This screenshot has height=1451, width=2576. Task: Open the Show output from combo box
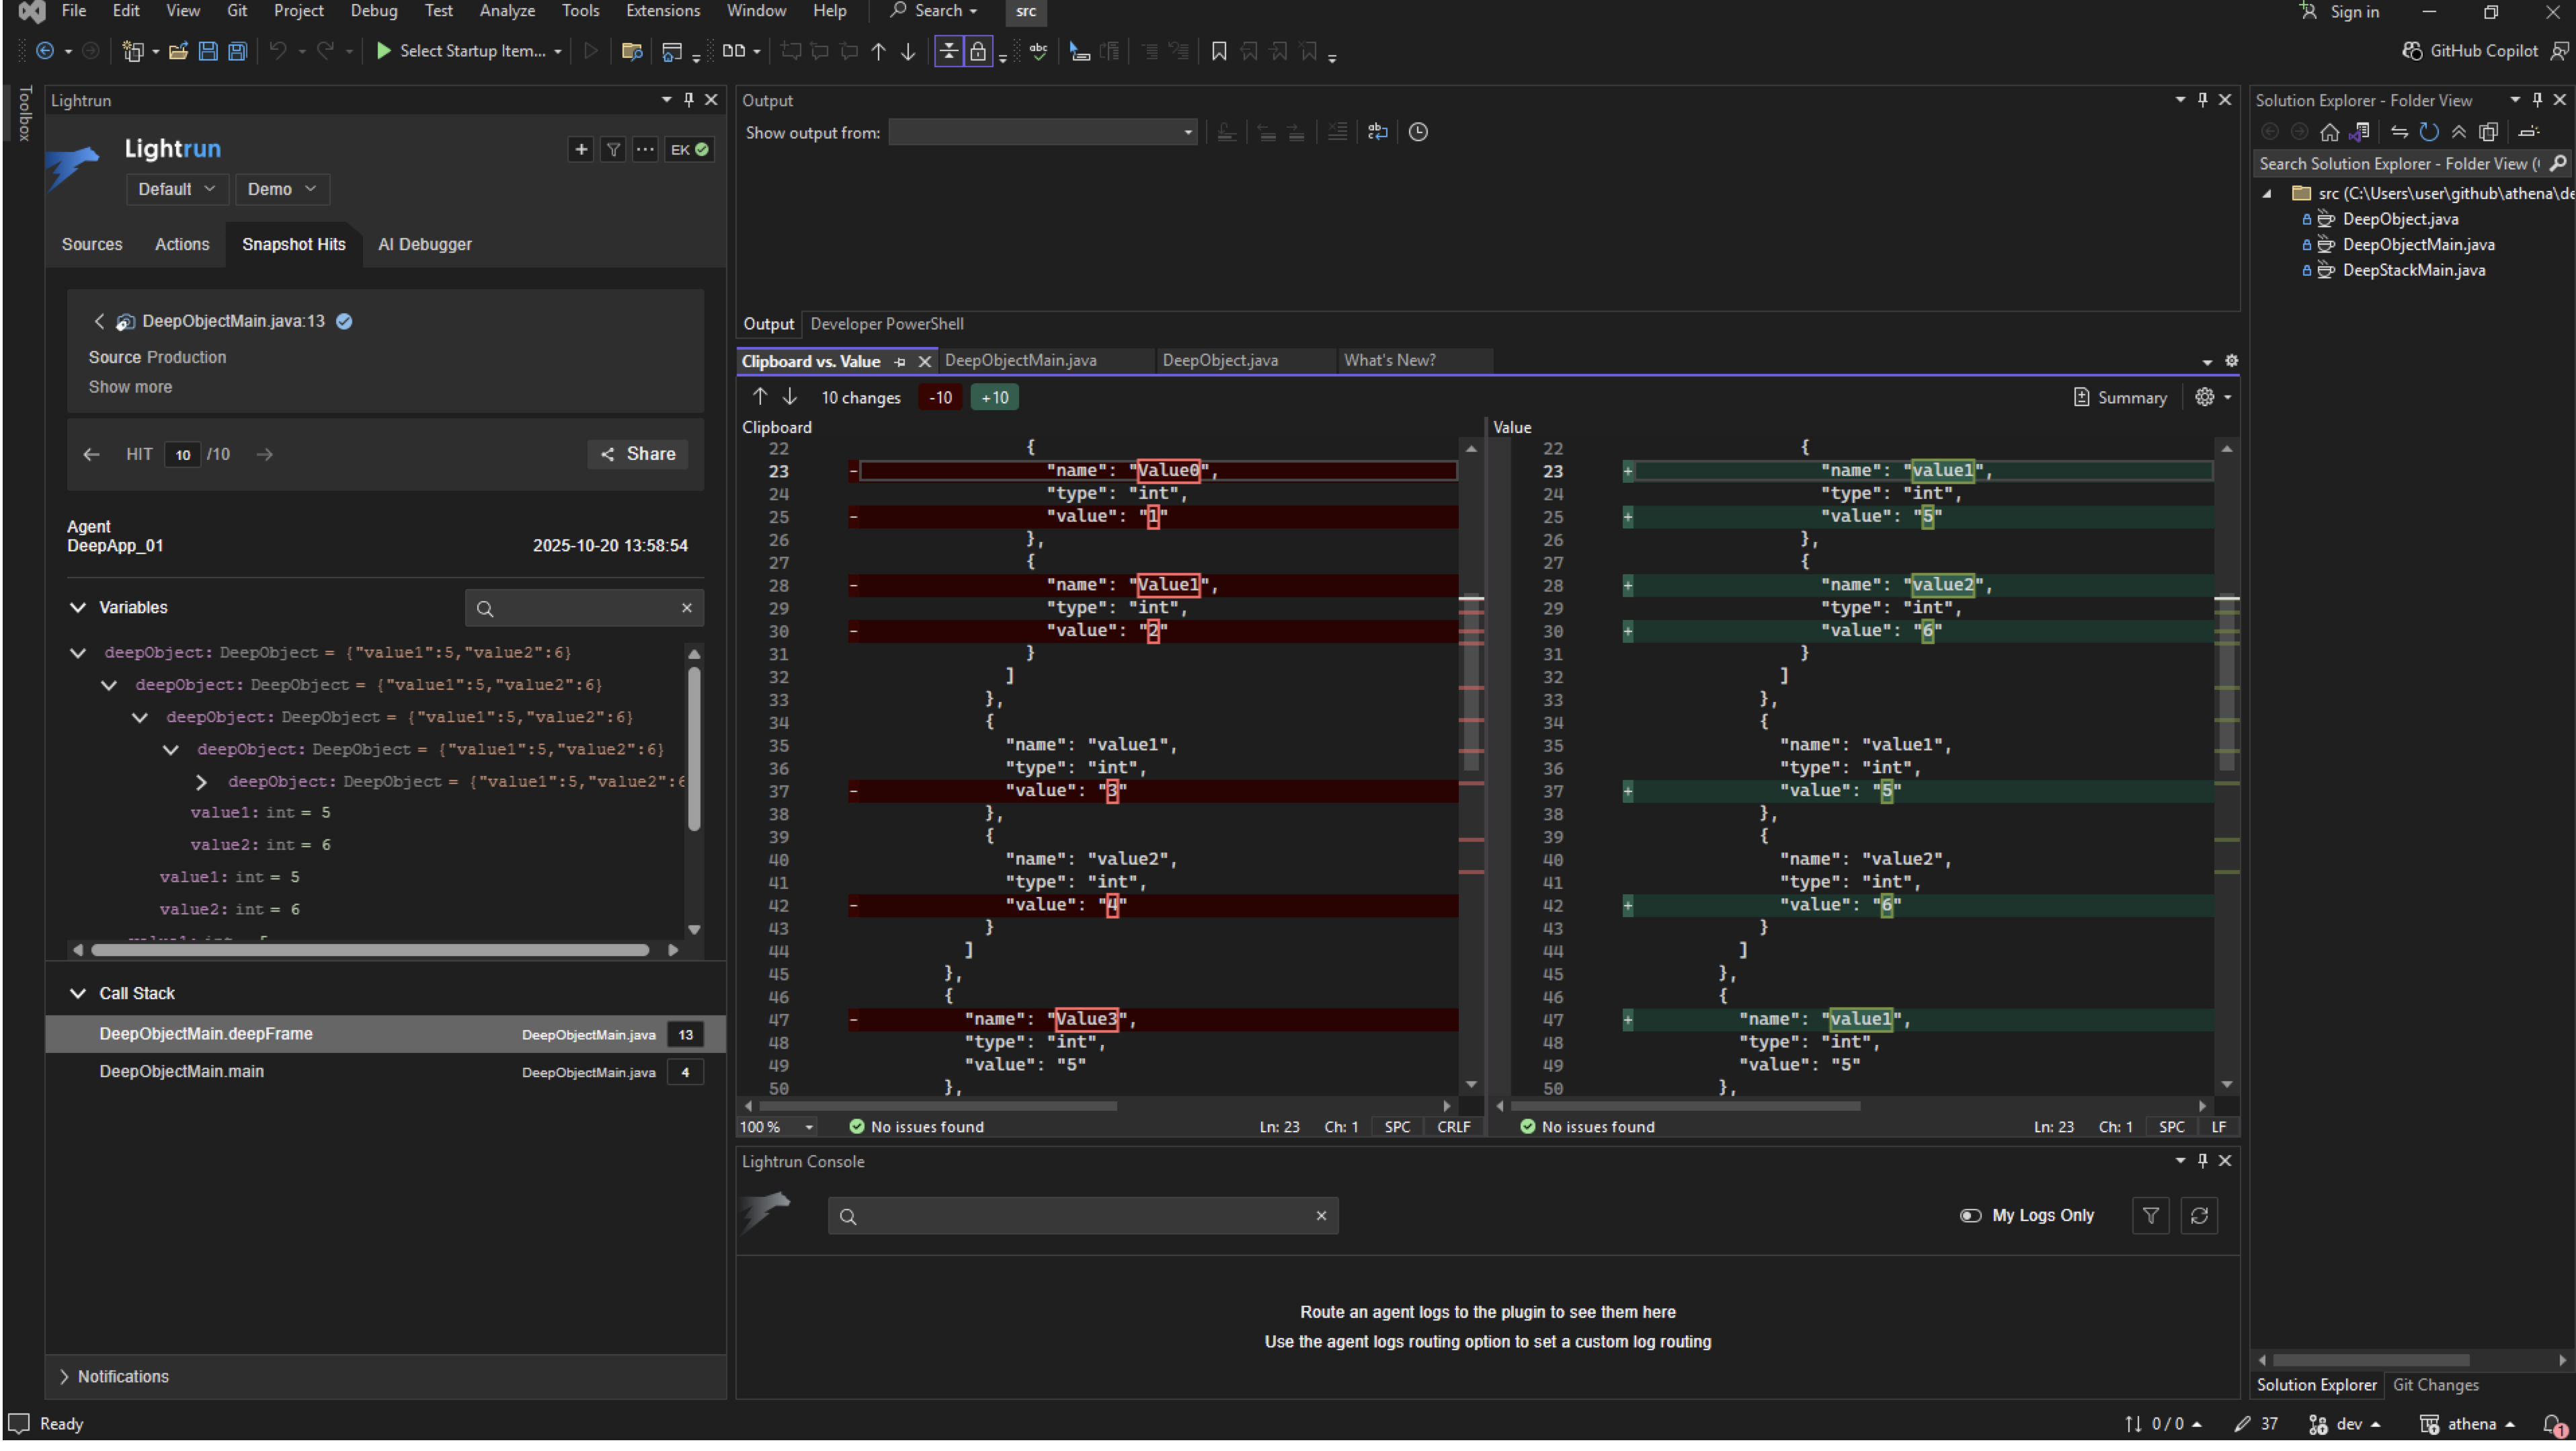pyautogui.click(x=1042, y=133)
